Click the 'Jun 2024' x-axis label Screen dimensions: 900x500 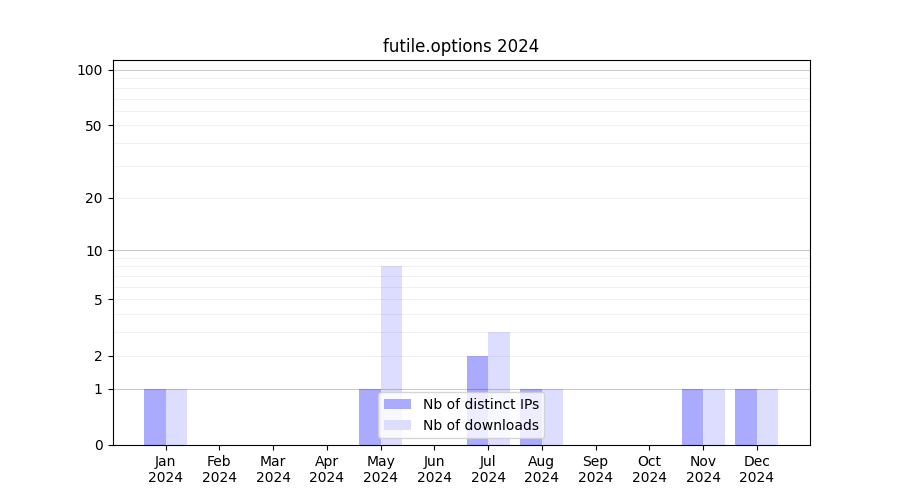tap(434, 469)
